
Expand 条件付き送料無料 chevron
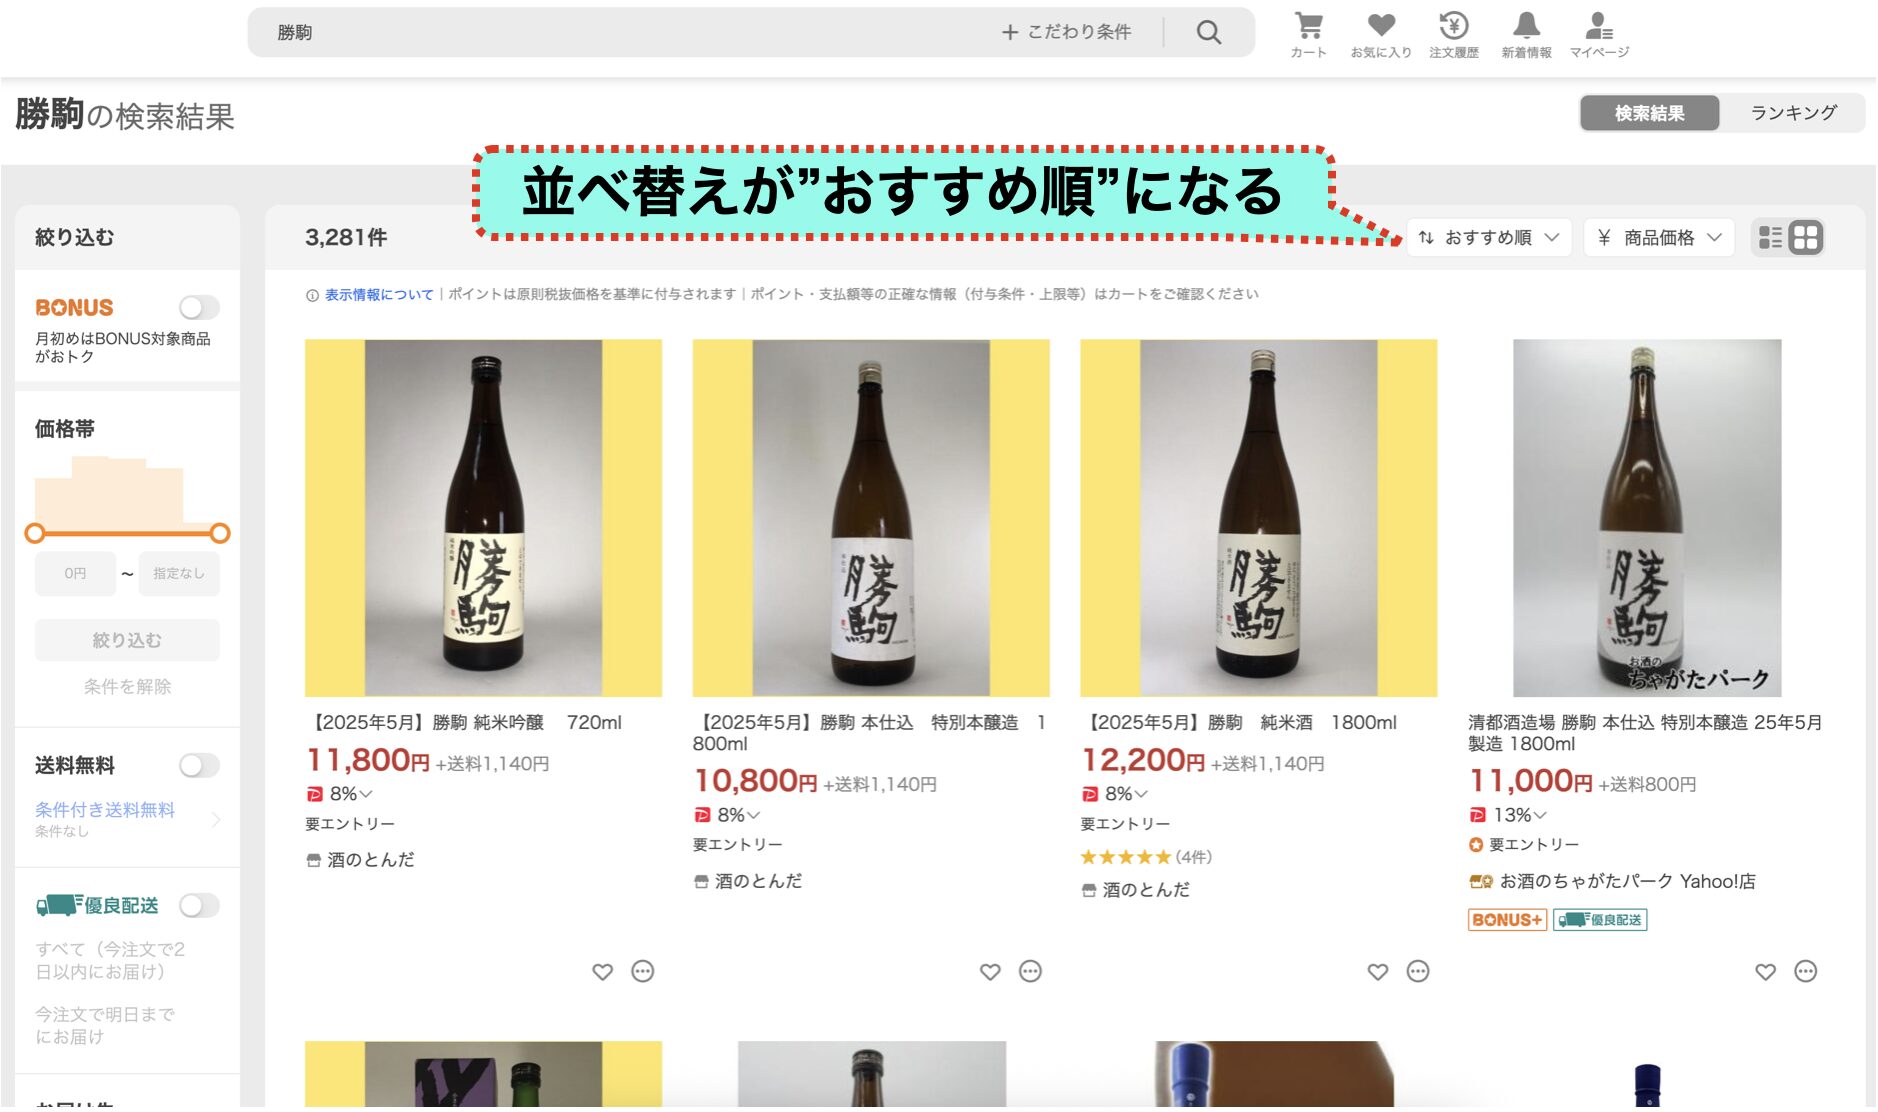pos(216,820)
